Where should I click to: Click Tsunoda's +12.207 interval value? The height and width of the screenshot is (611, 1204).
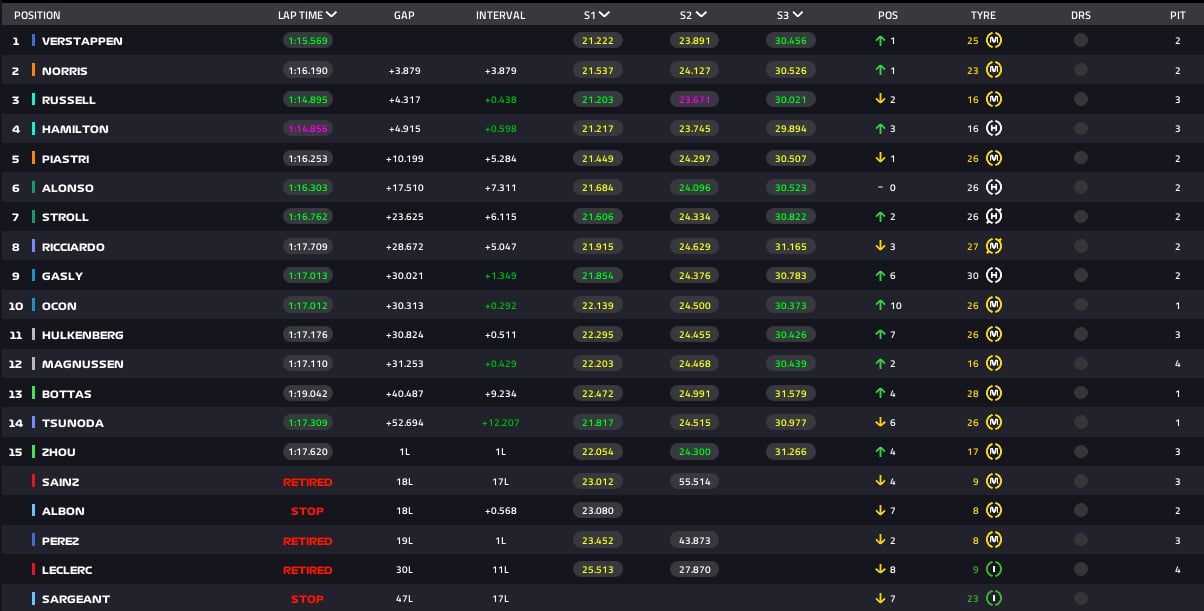(500, 423)
